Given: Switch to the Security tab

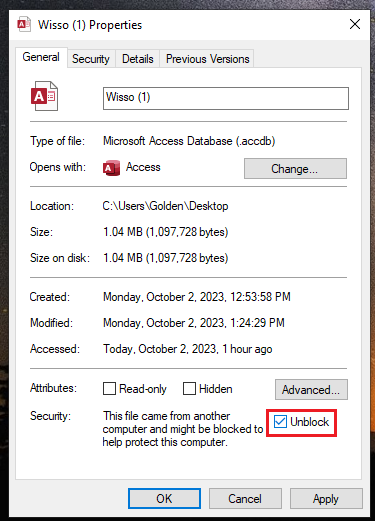Looking at the screenshot, I should tap(91, 59).
